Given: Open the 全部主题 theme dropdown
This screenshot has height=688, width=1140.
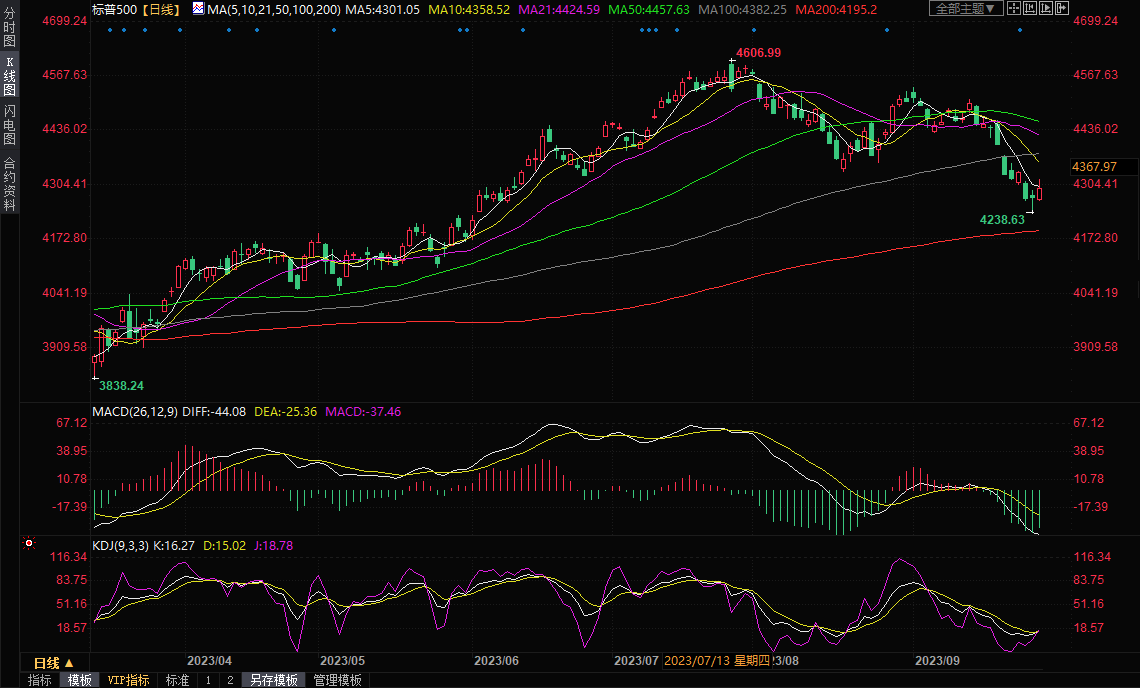Looking at the screenshot, I should point(966,9).
